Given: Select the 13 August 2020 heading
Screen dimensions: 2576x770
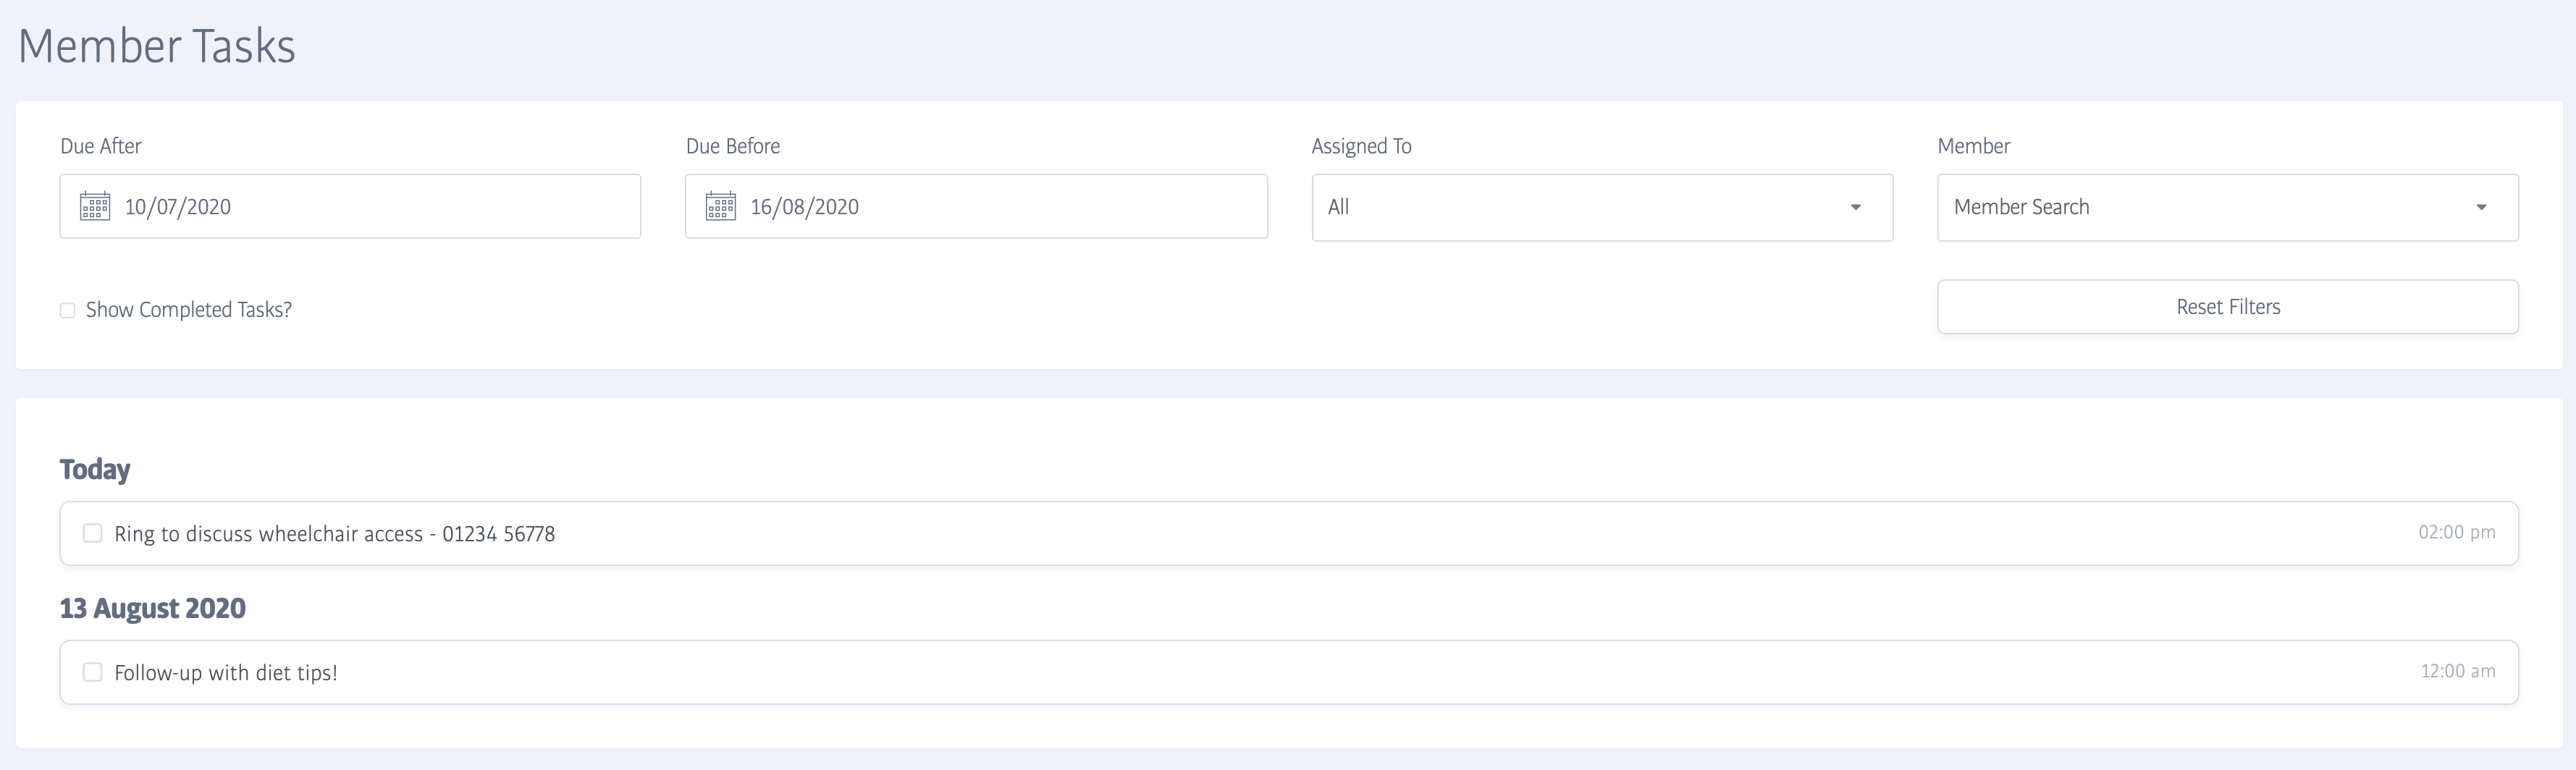Looking at the screenshot, I should (153, 608).
